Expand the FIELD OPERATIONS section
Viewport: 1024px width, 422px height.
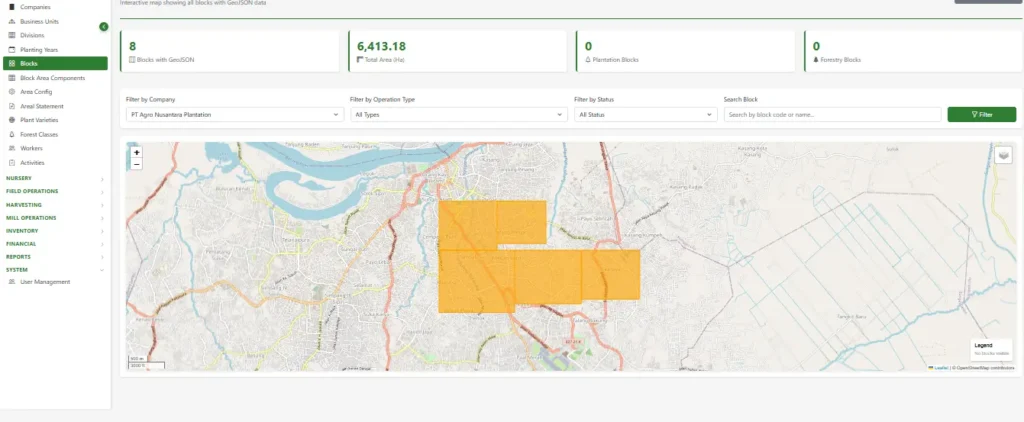coord(56,191)
